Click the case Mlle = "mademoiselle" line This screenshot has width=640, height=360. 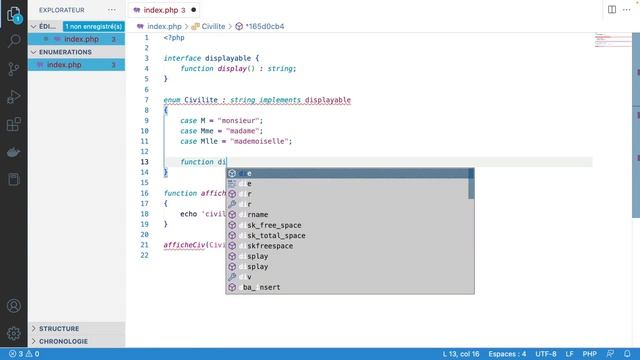coord(236,141)
